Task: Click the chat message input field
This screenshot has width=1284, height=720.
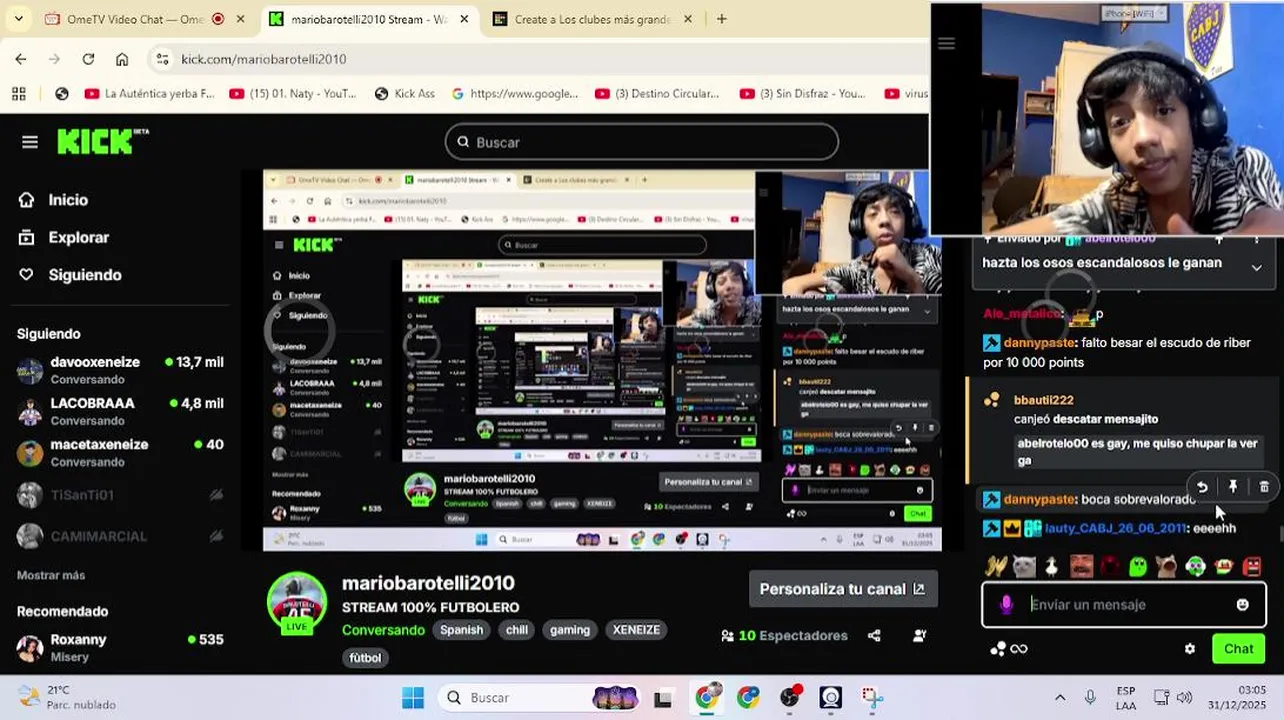Action: pos(1126,605)
